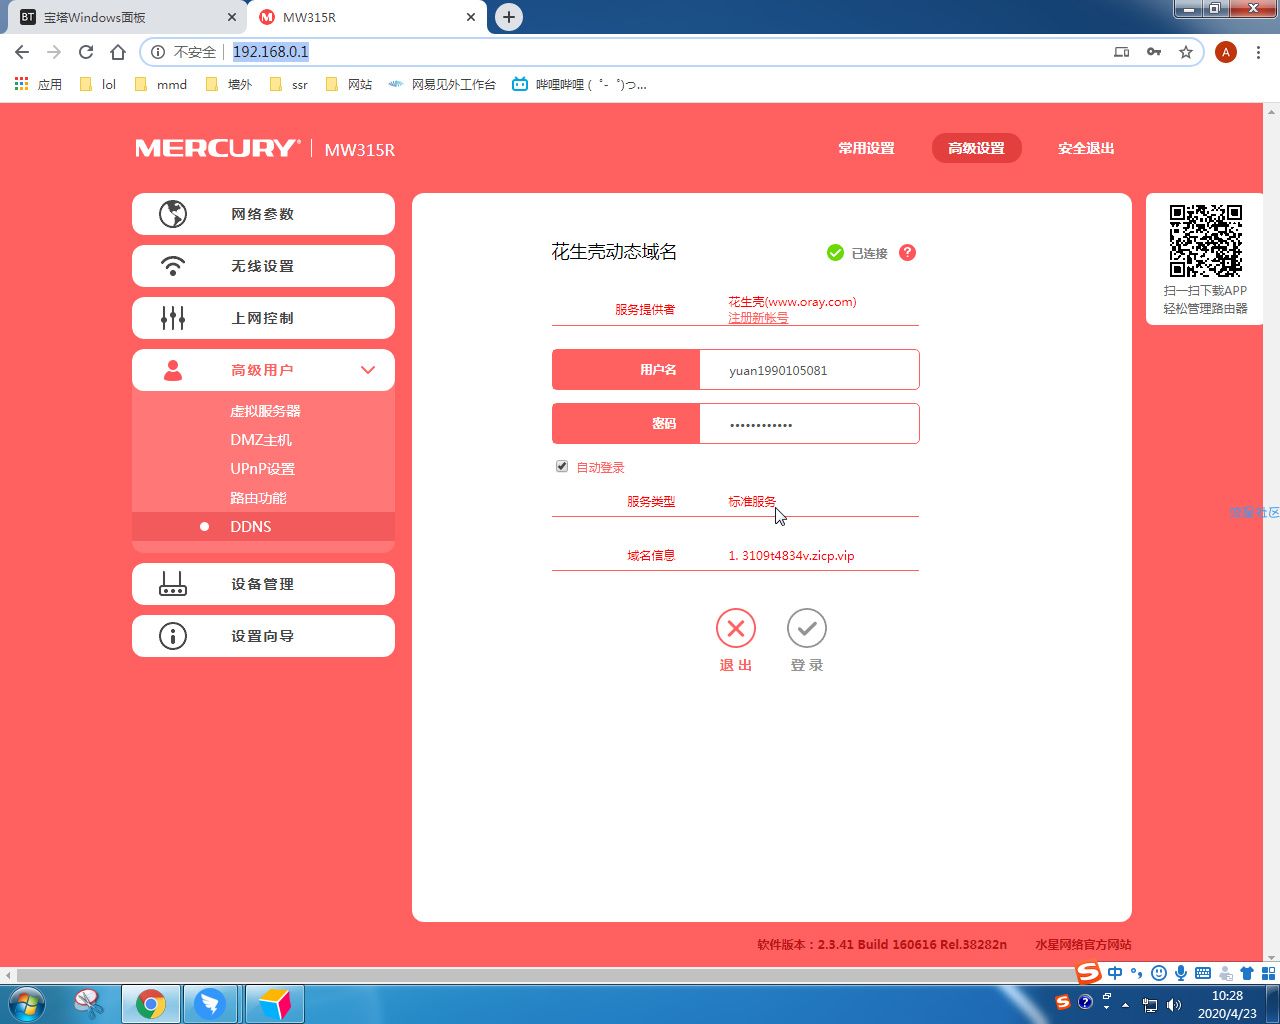Click the QR code for app download

point(1206,241)
